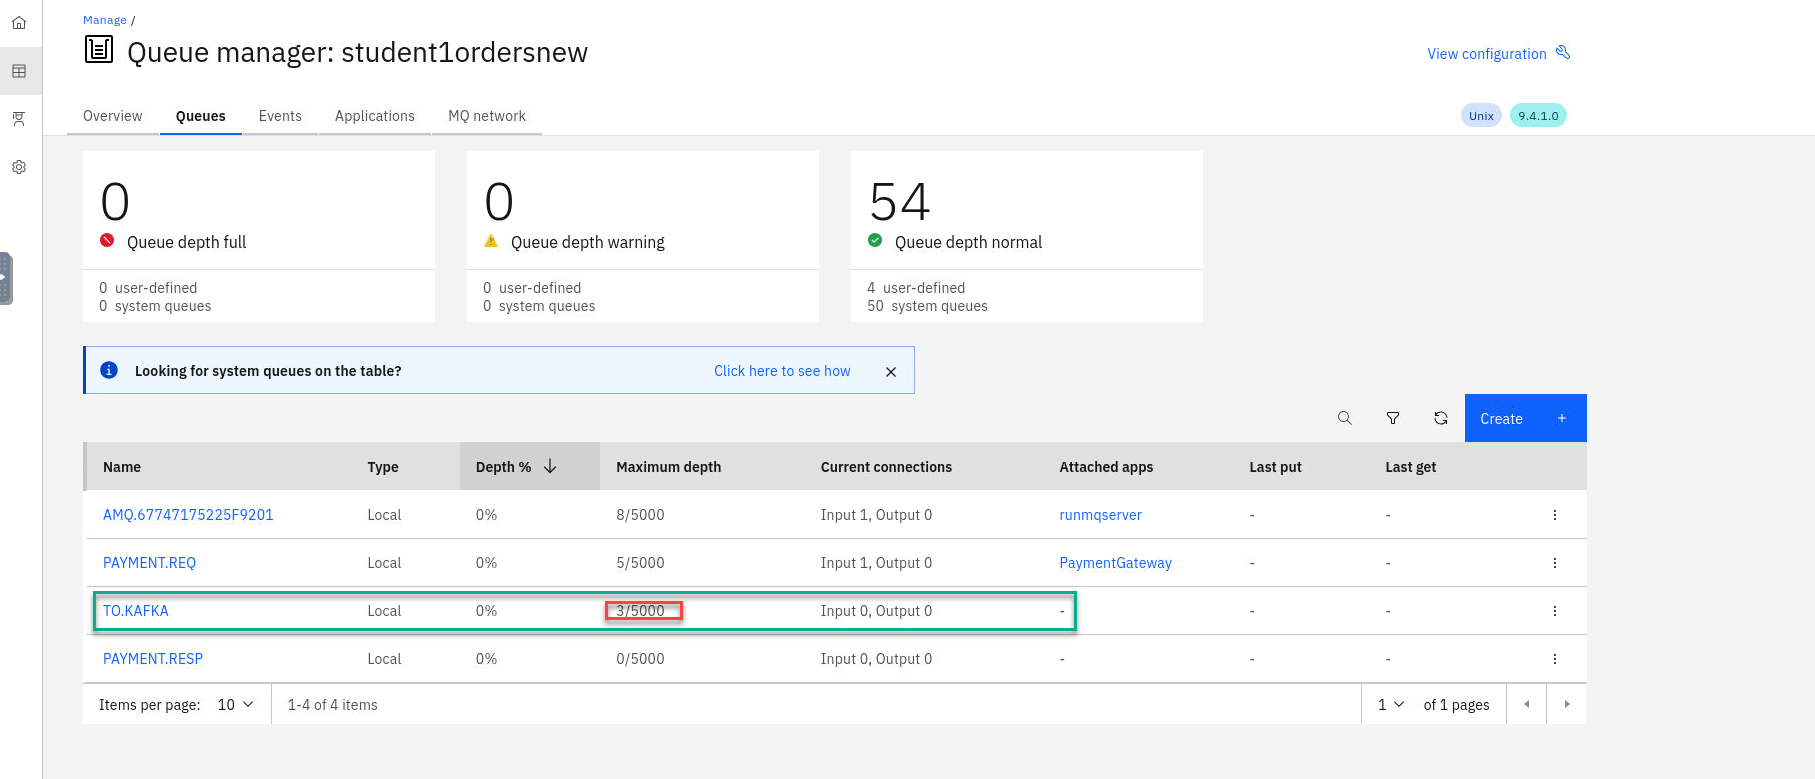Click the Create queue button

(x=1525, y=418)
